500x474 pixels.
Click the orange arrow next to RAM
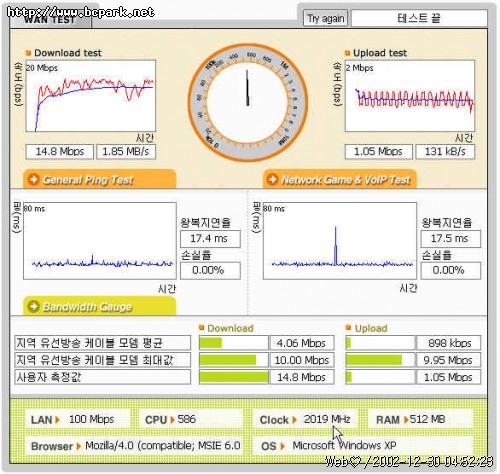tap(406, 420)
